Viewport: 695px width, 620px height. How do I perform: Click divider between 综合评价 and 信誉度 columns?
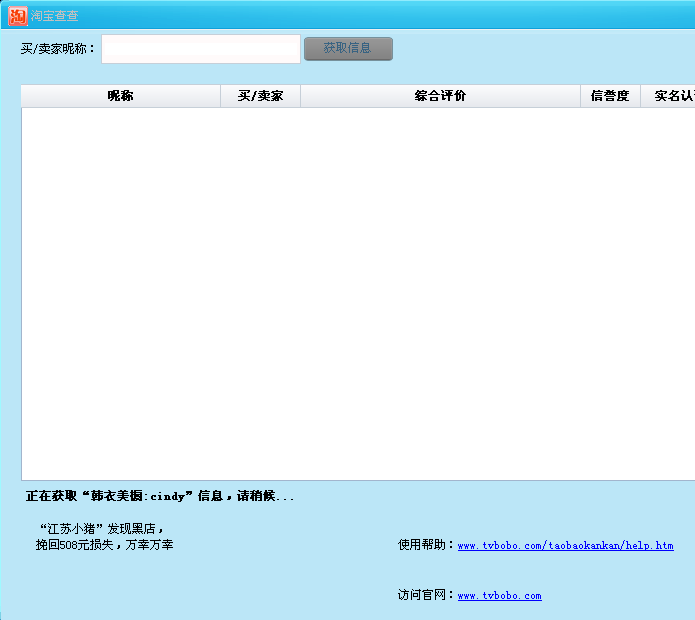pyautogui.click(x=581, y=96)
